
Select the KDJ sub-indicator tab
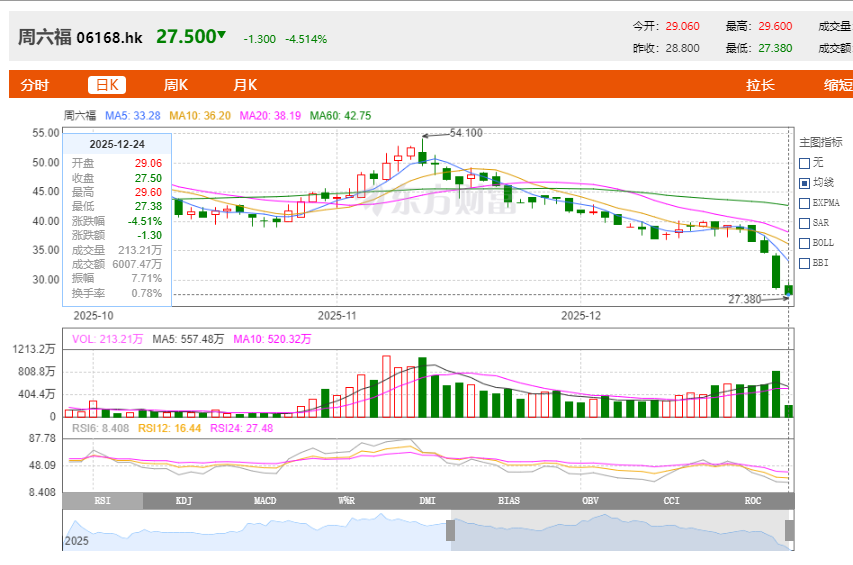pos(184,500)
